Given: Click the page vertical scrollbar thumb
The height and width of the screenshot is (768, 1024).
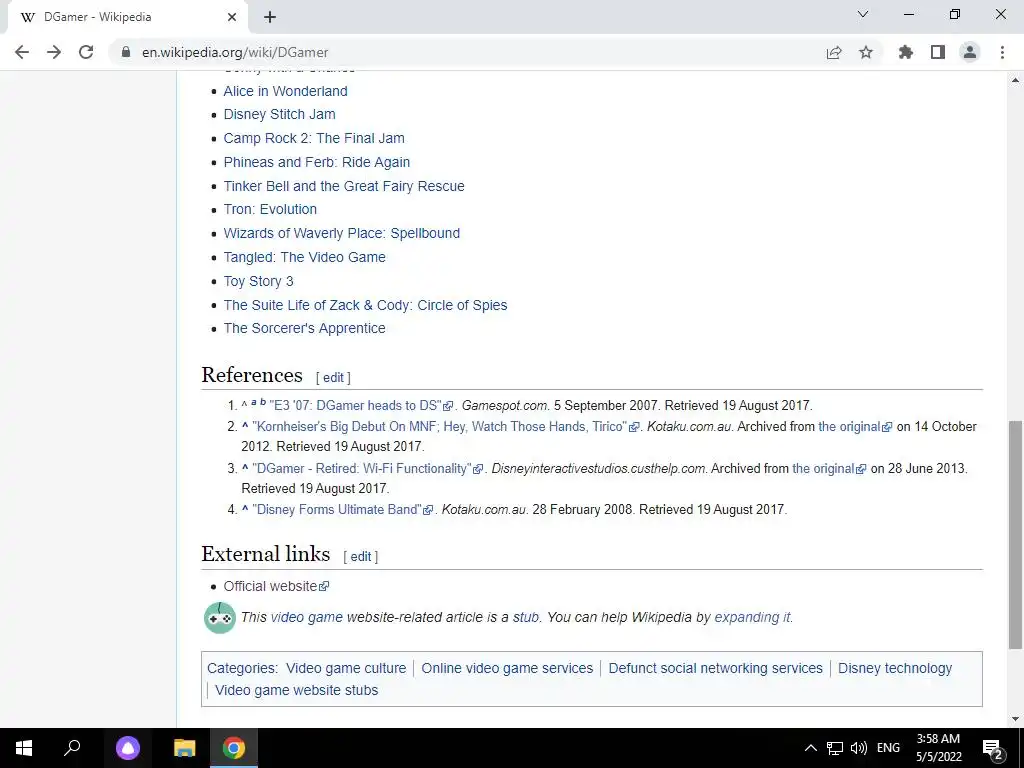Looking at the screenshot, I should pos(1016,536).
